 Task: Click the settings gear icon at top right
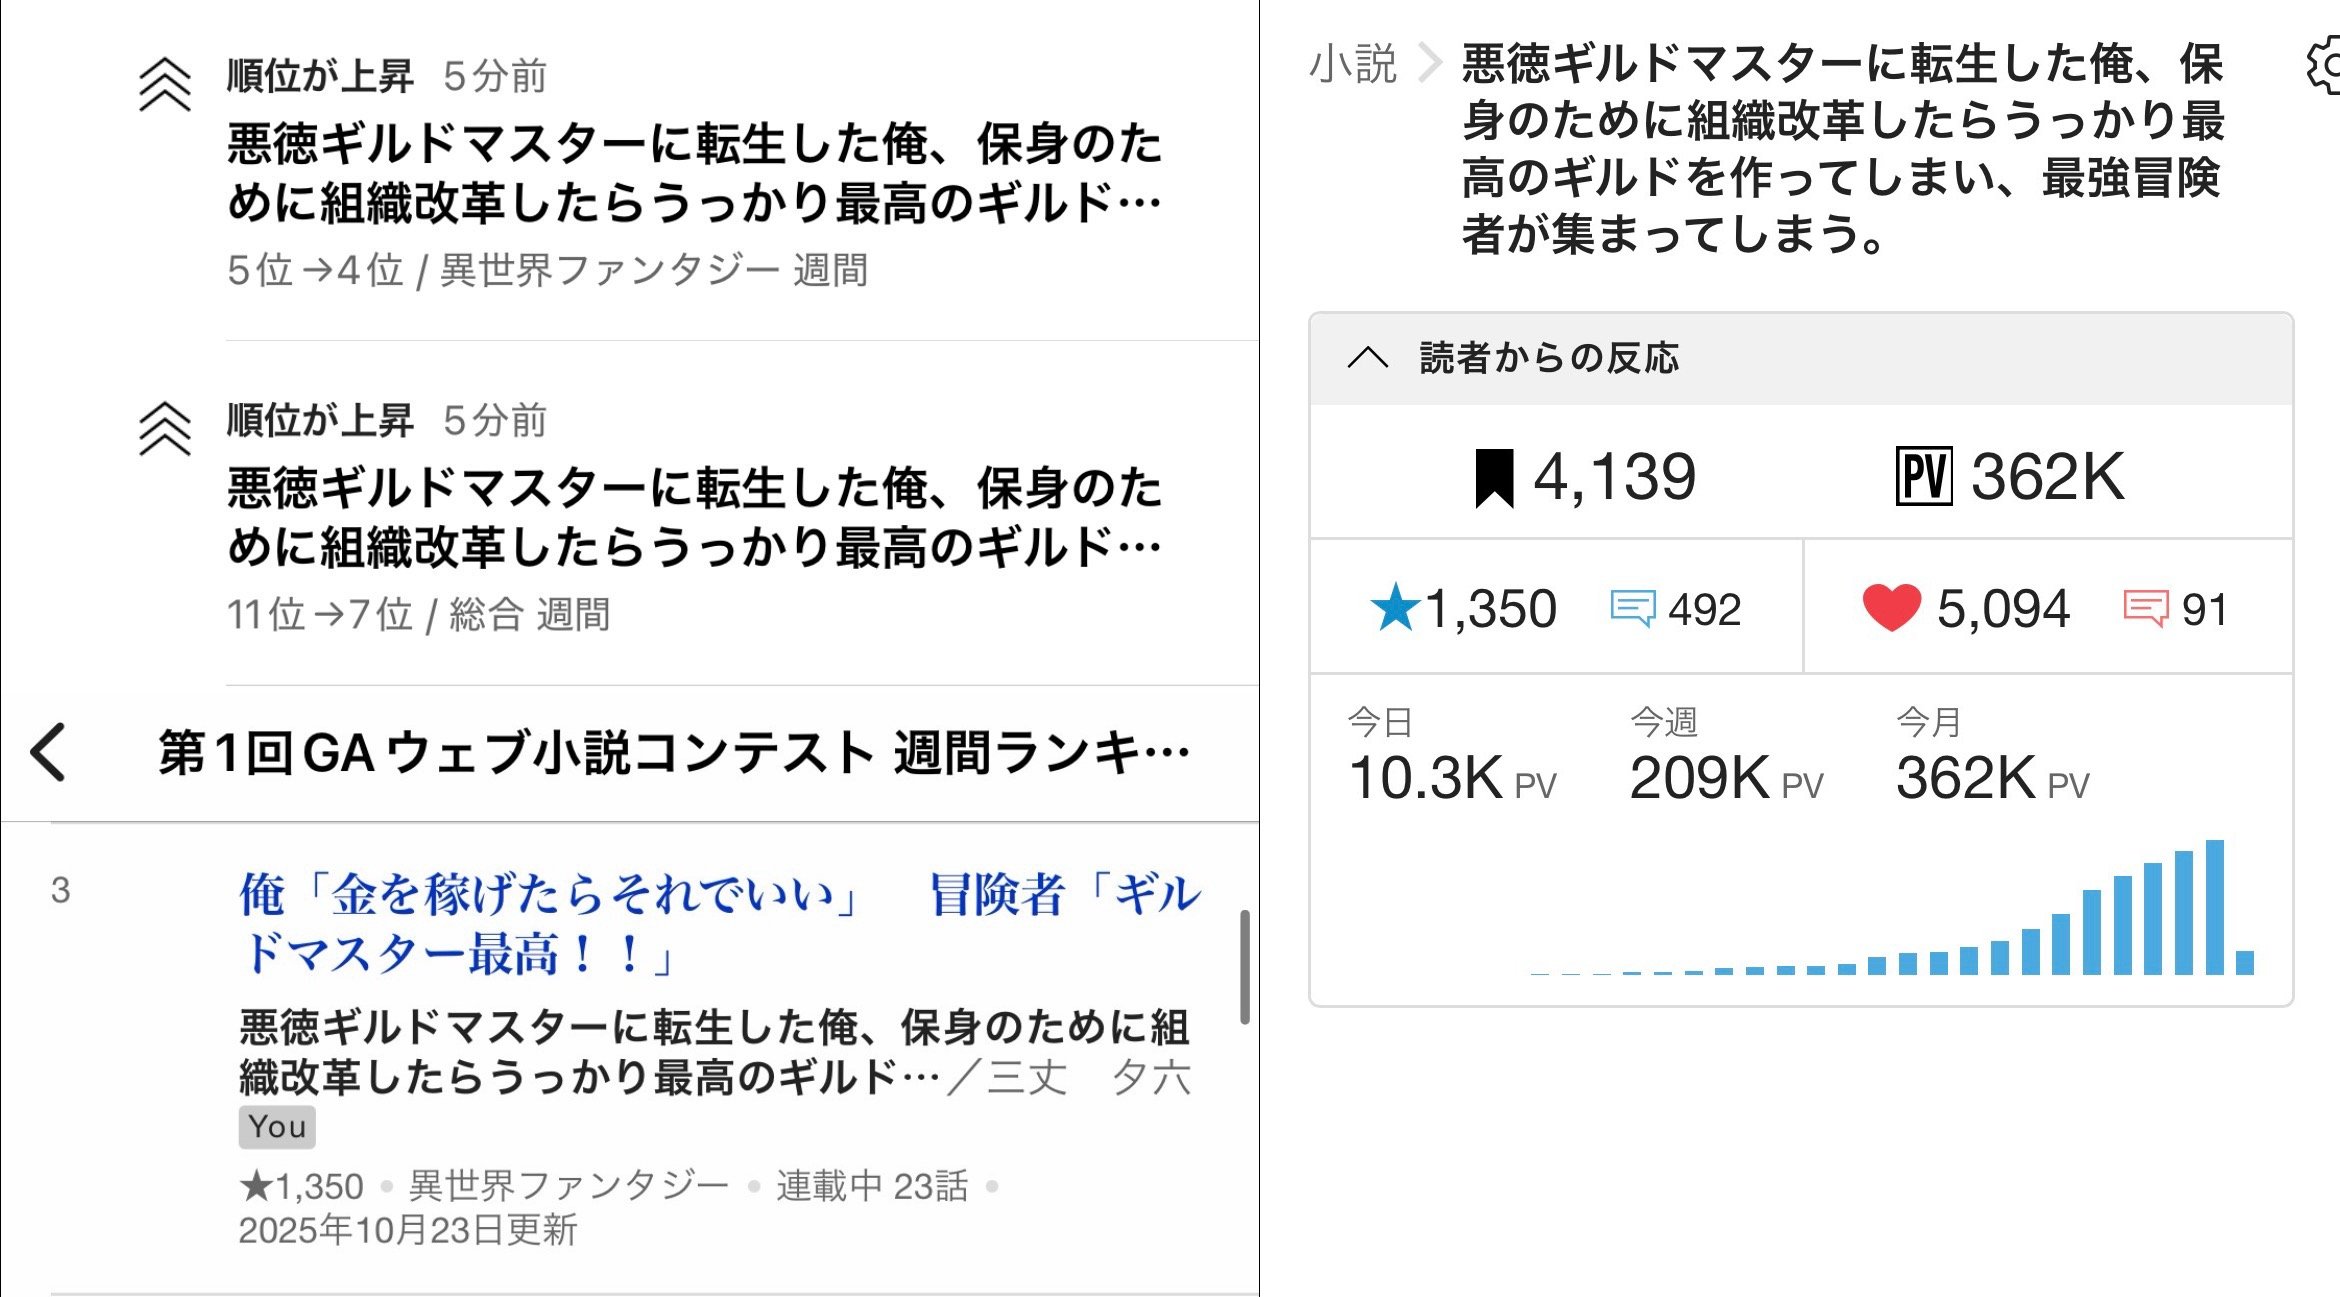(x=2326, y=66)
